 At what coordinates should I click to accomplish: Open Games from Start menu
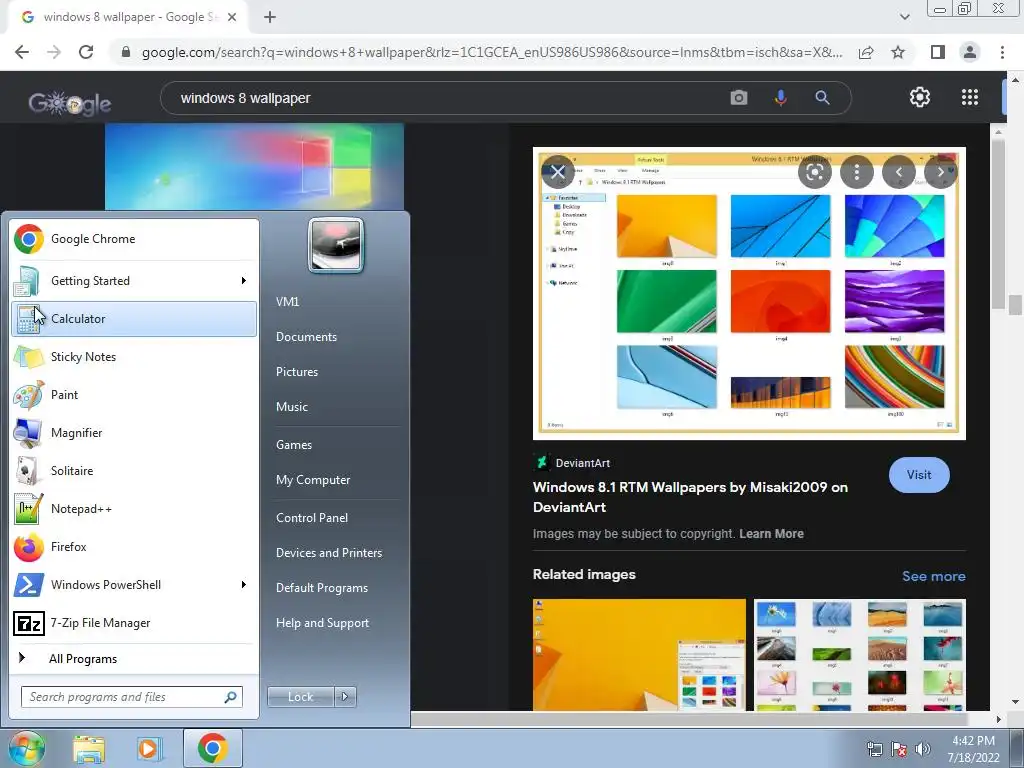[x=294, y=445]
